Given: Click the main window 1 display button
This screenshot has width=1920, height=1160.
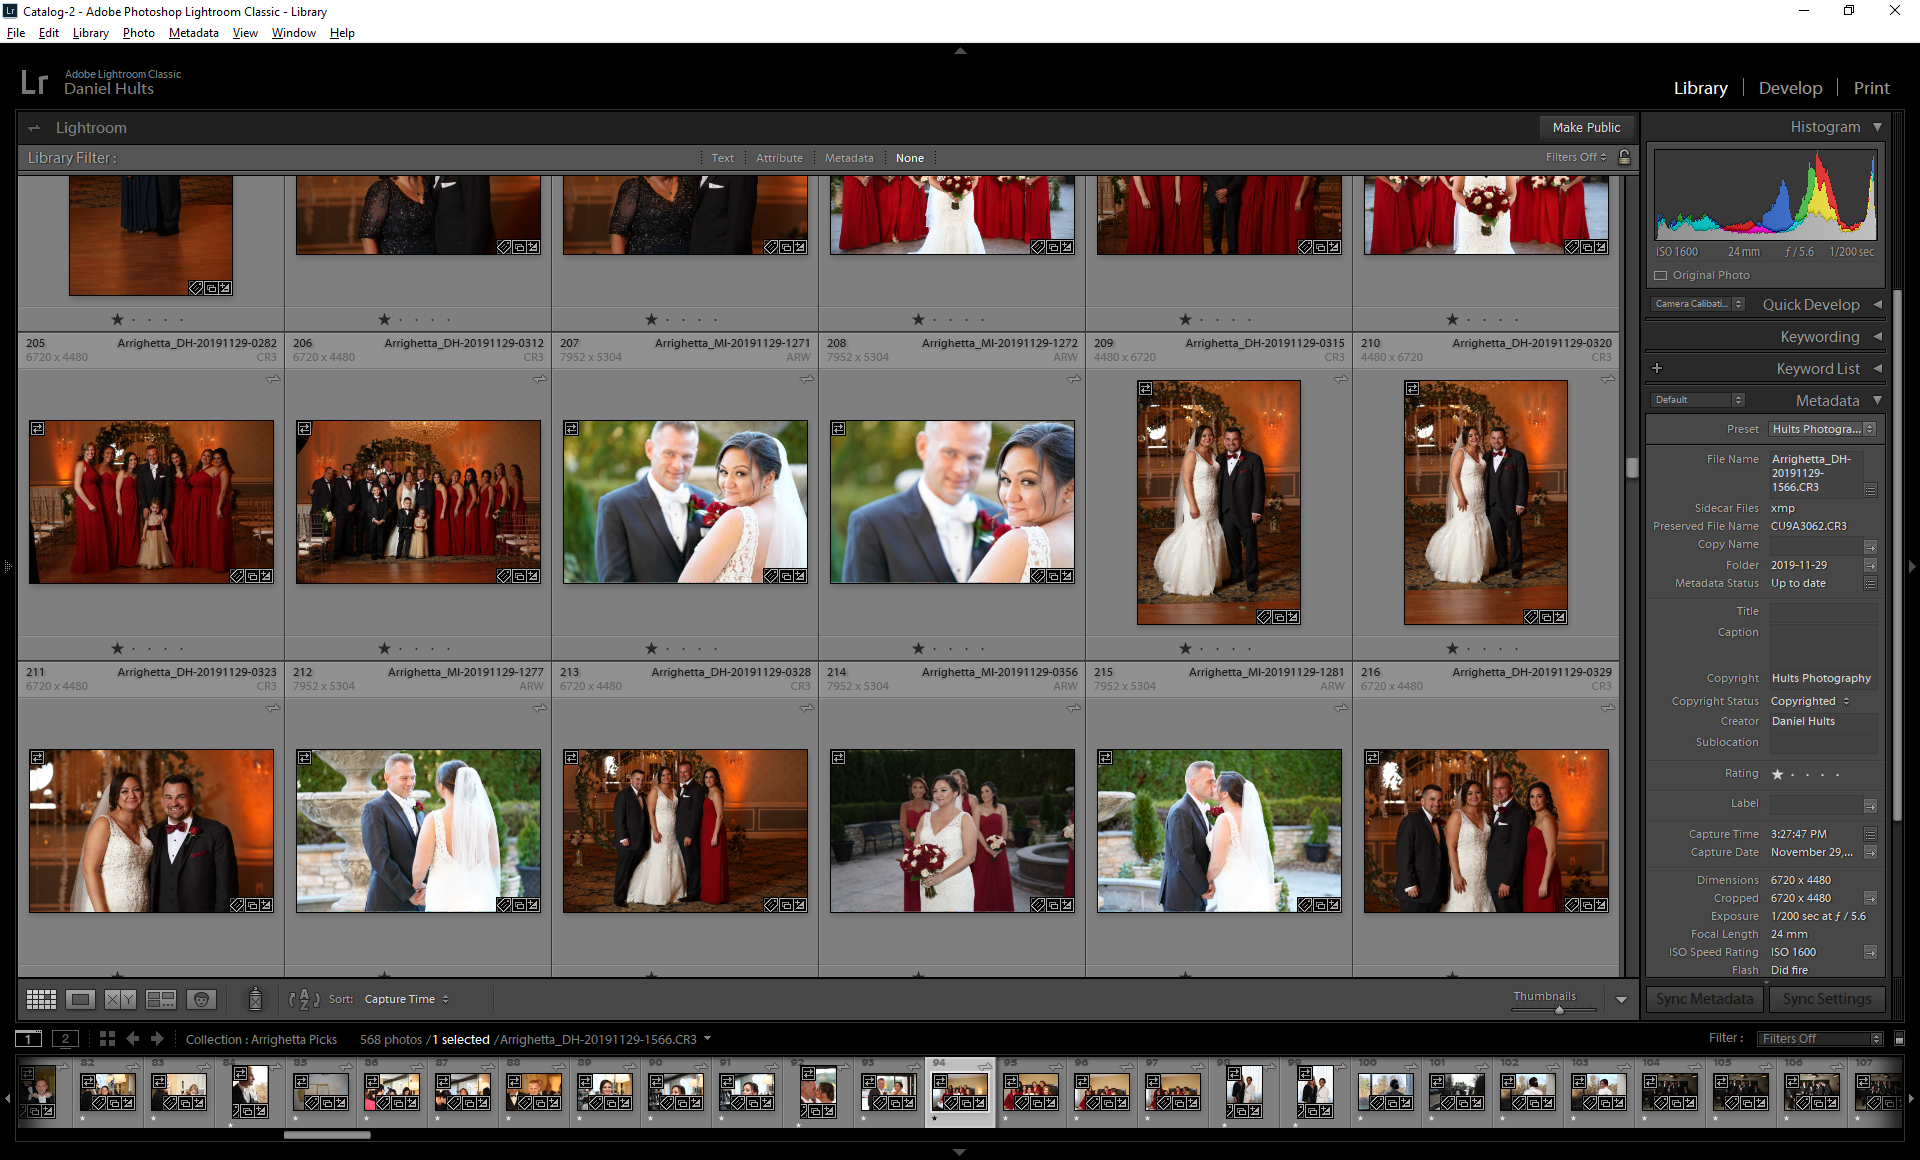Looking at the screenshot, I should [x=29, y=1039].
